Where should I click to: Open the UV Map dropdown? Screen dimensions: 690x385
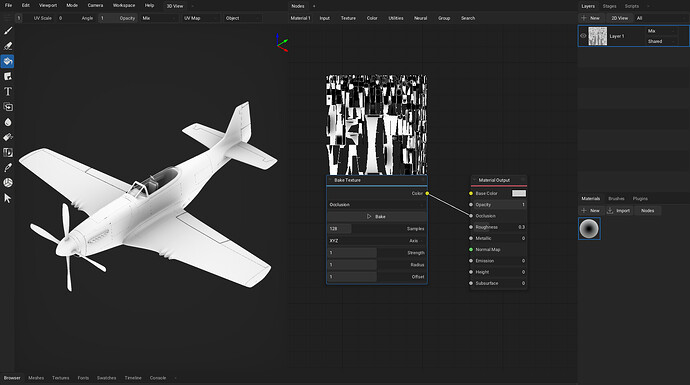pos(200,18)
